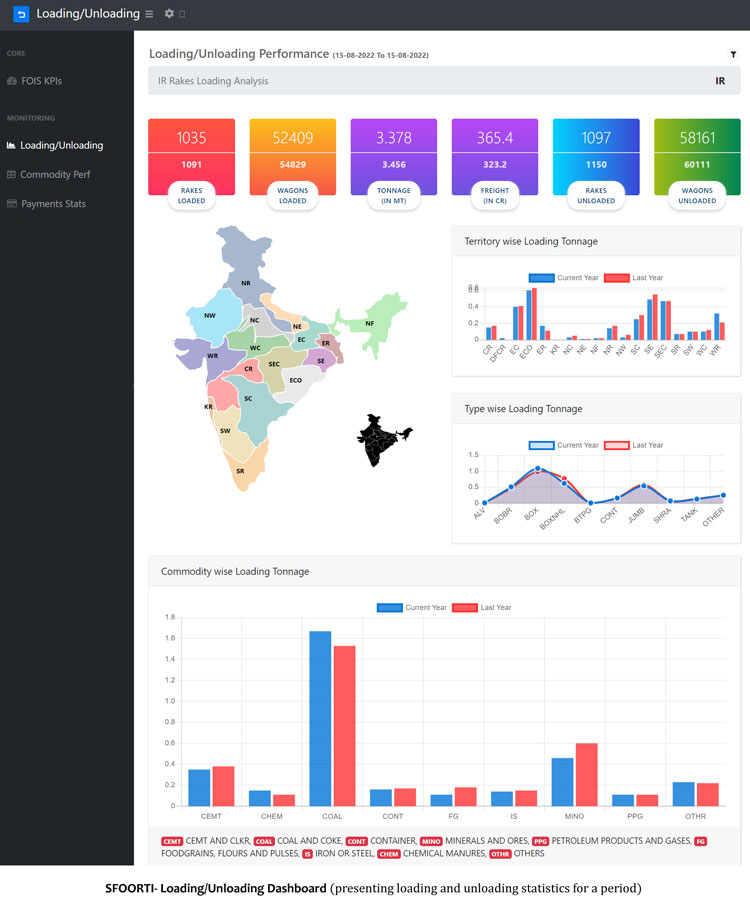750x902 pixels.
Task: Toggle Last Year legend in Type wise chart
Action: (634, 445)
